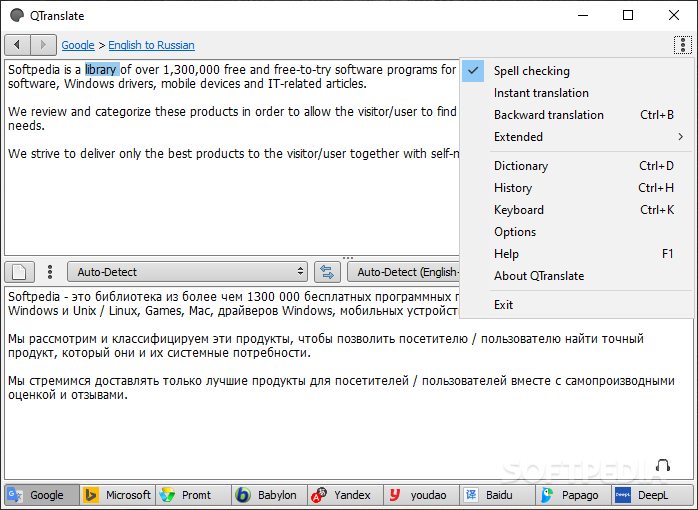The width and height of the screenshot is (698, 510).
Task: Open the three-dots options beside clear button
Action: (x=50, y=272)
